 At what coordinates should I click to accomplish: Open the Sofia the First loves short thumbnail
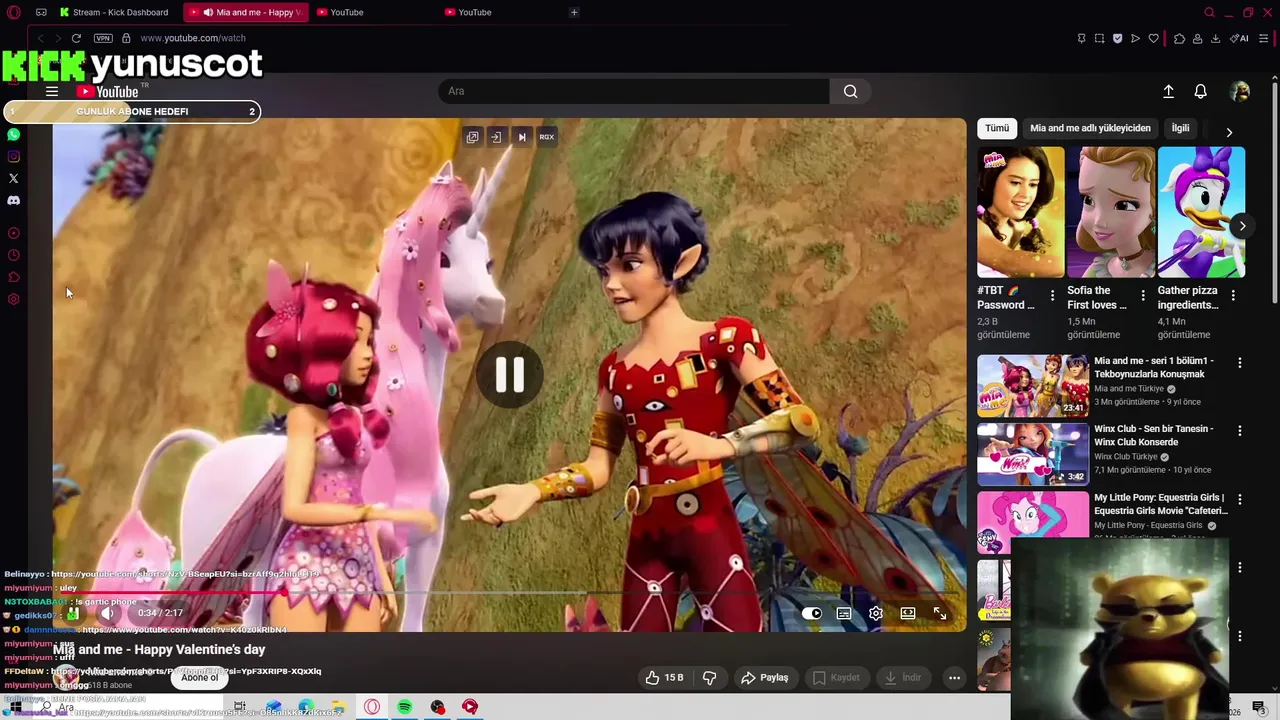click(x=1110, y=212)
